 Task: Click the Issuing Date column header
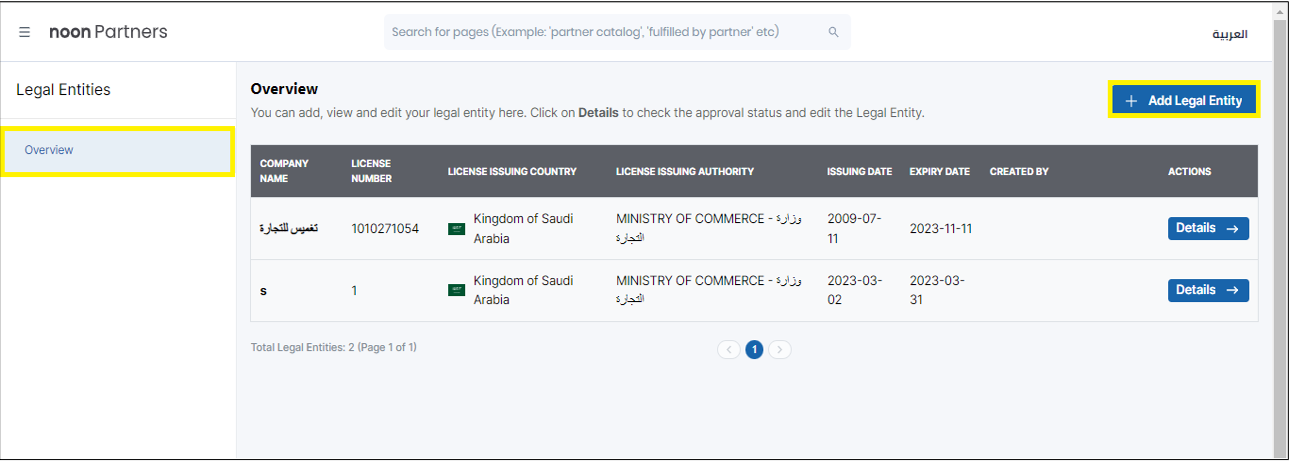pos(859,171)
